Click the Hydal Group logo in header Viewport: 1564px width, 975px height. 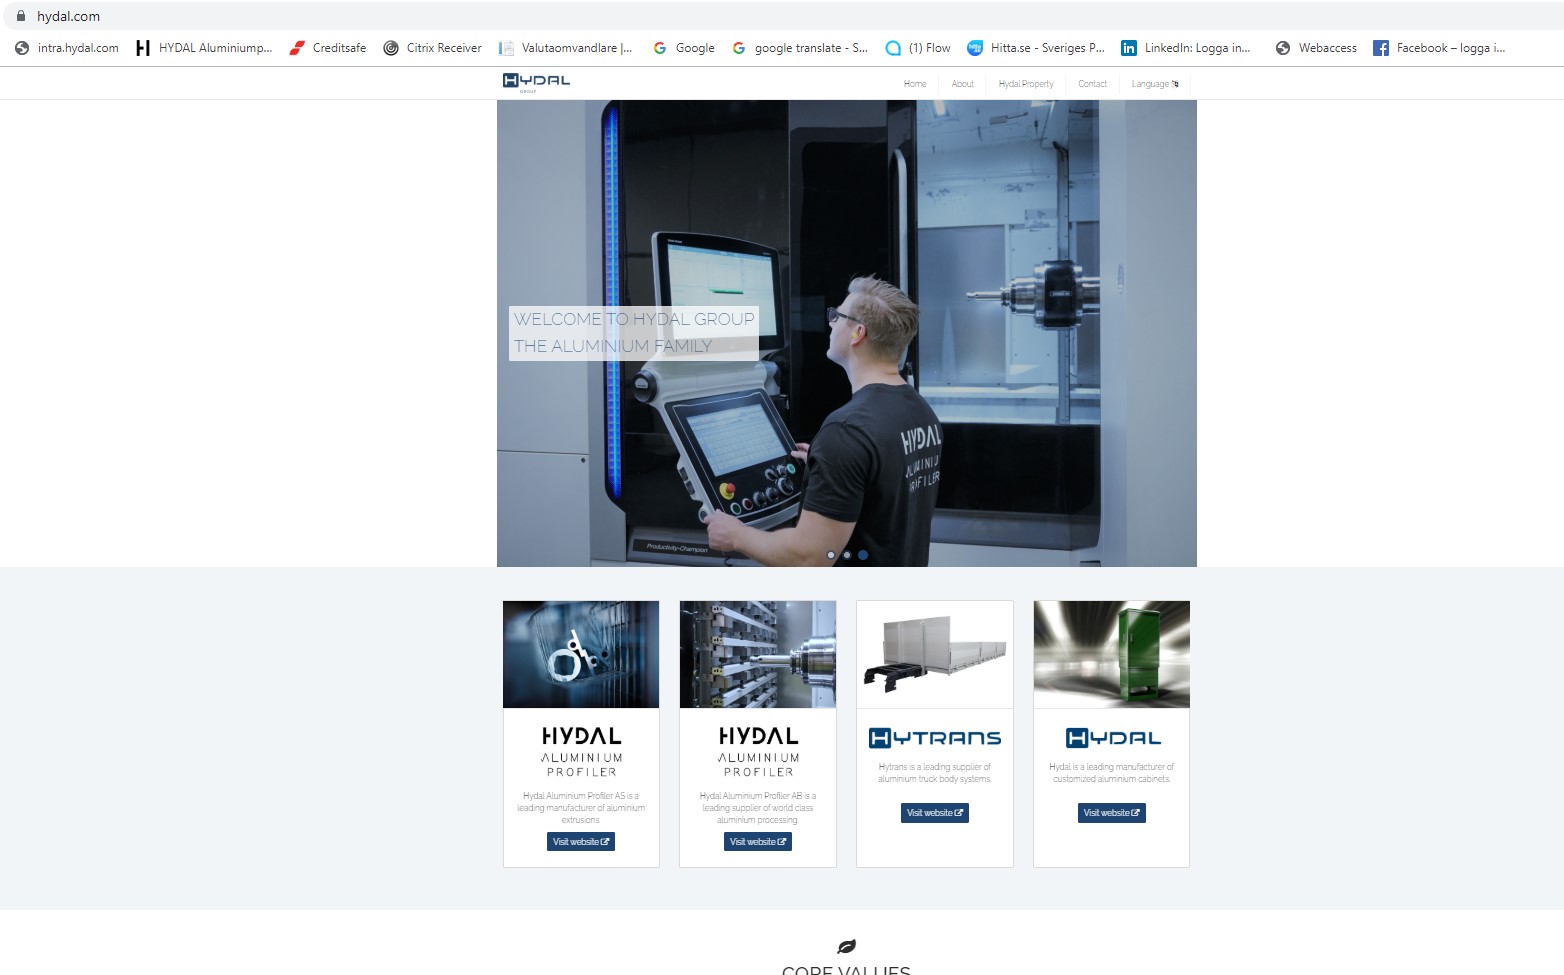tap(536, 82)
